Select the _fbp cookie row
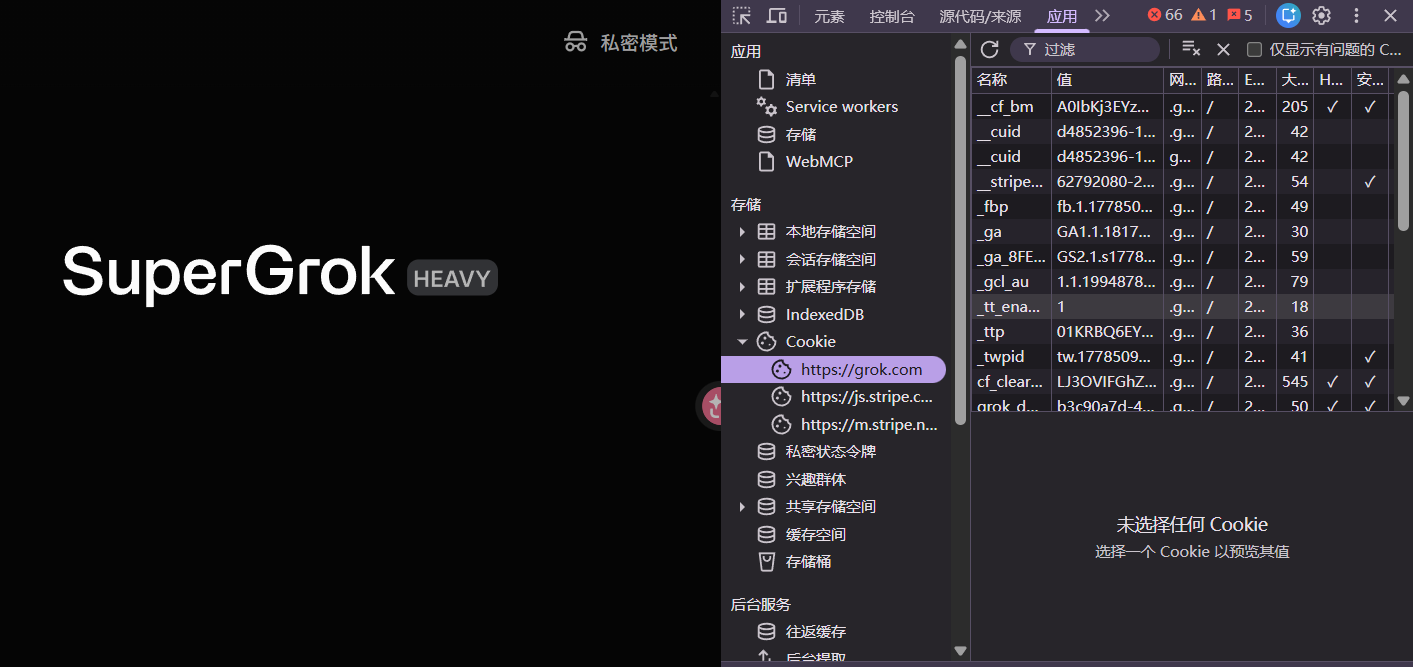Viewport: 1413px width, 667px height. [1182, 206]
